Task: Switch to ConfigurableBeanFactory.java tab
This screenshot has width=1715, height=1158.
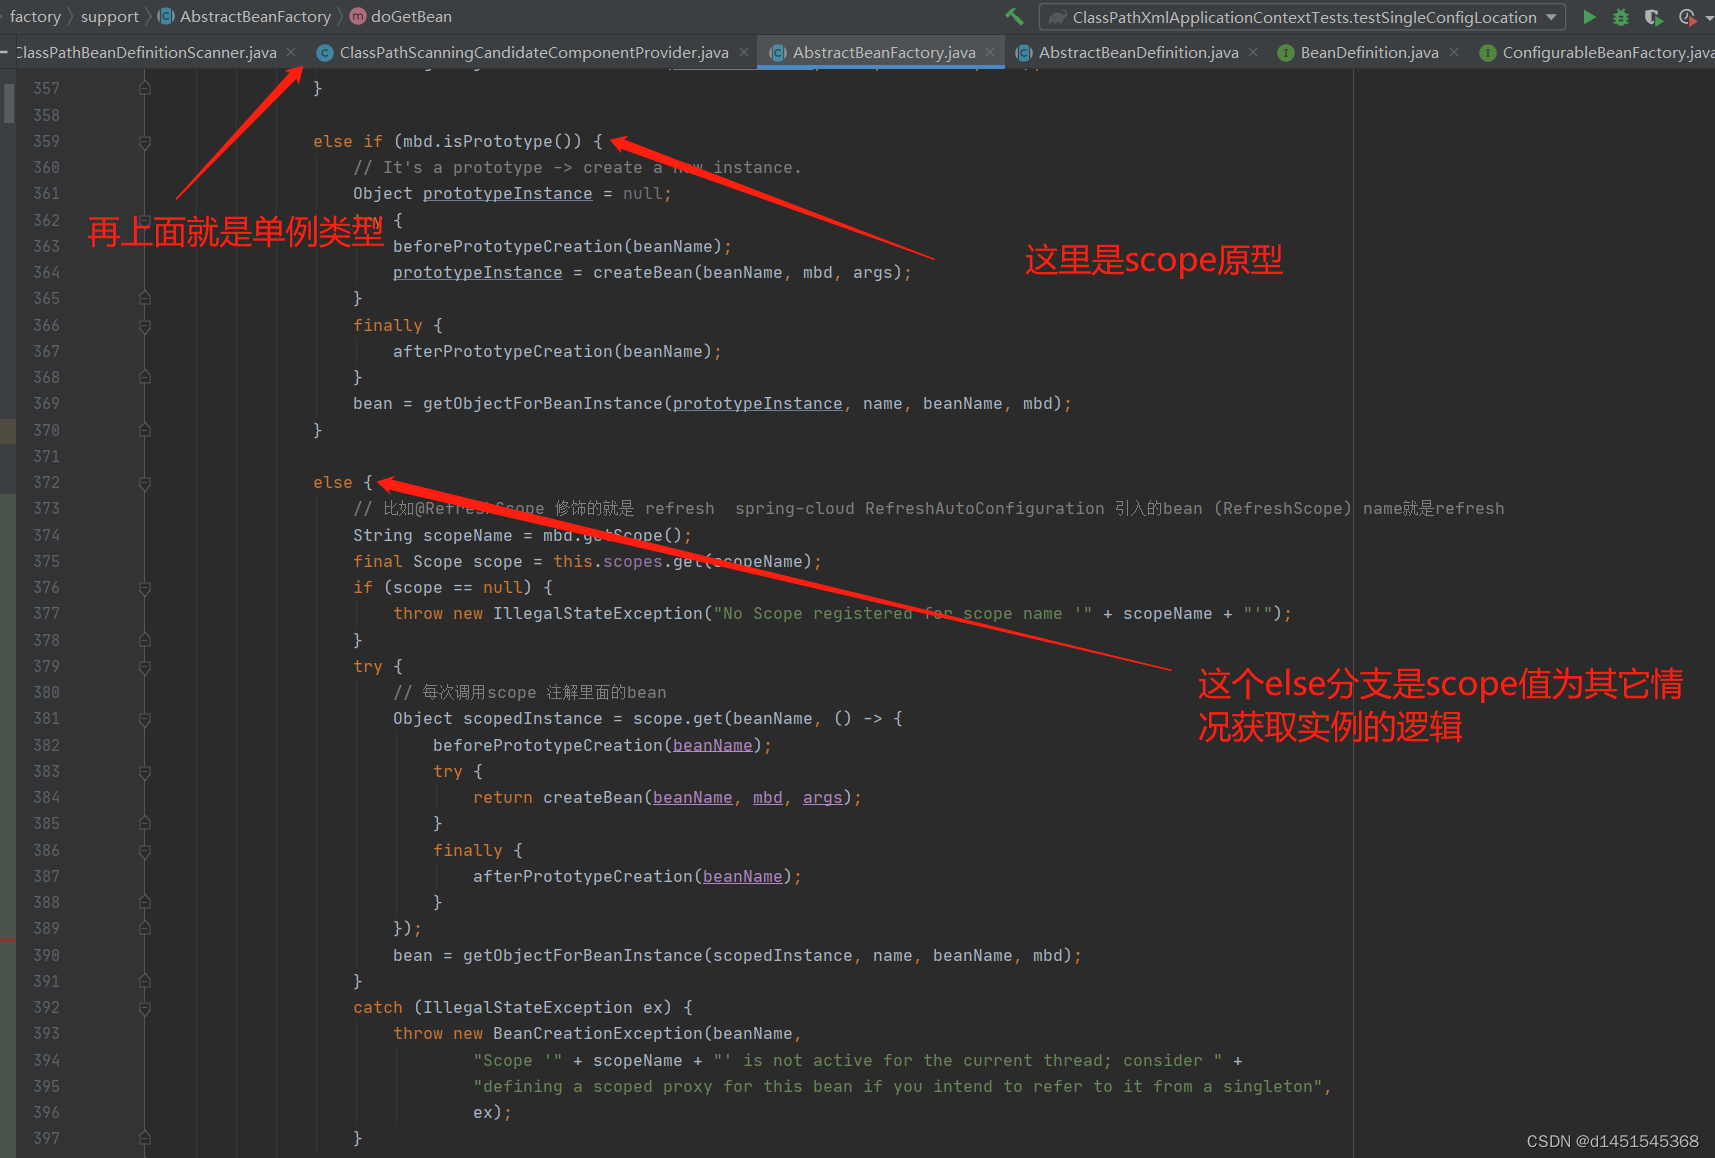Action: click(1608, 52)
